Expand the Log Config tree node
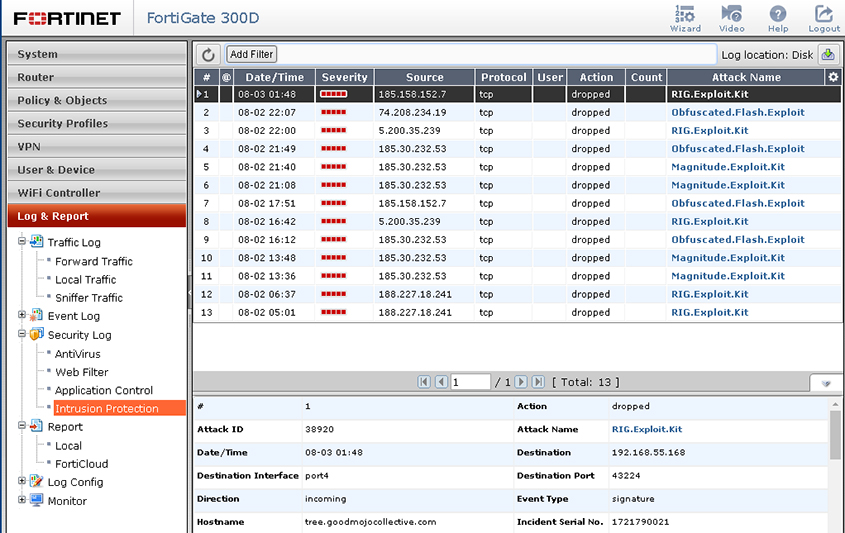Screen dimensions: 845x533 pos(22,481)
